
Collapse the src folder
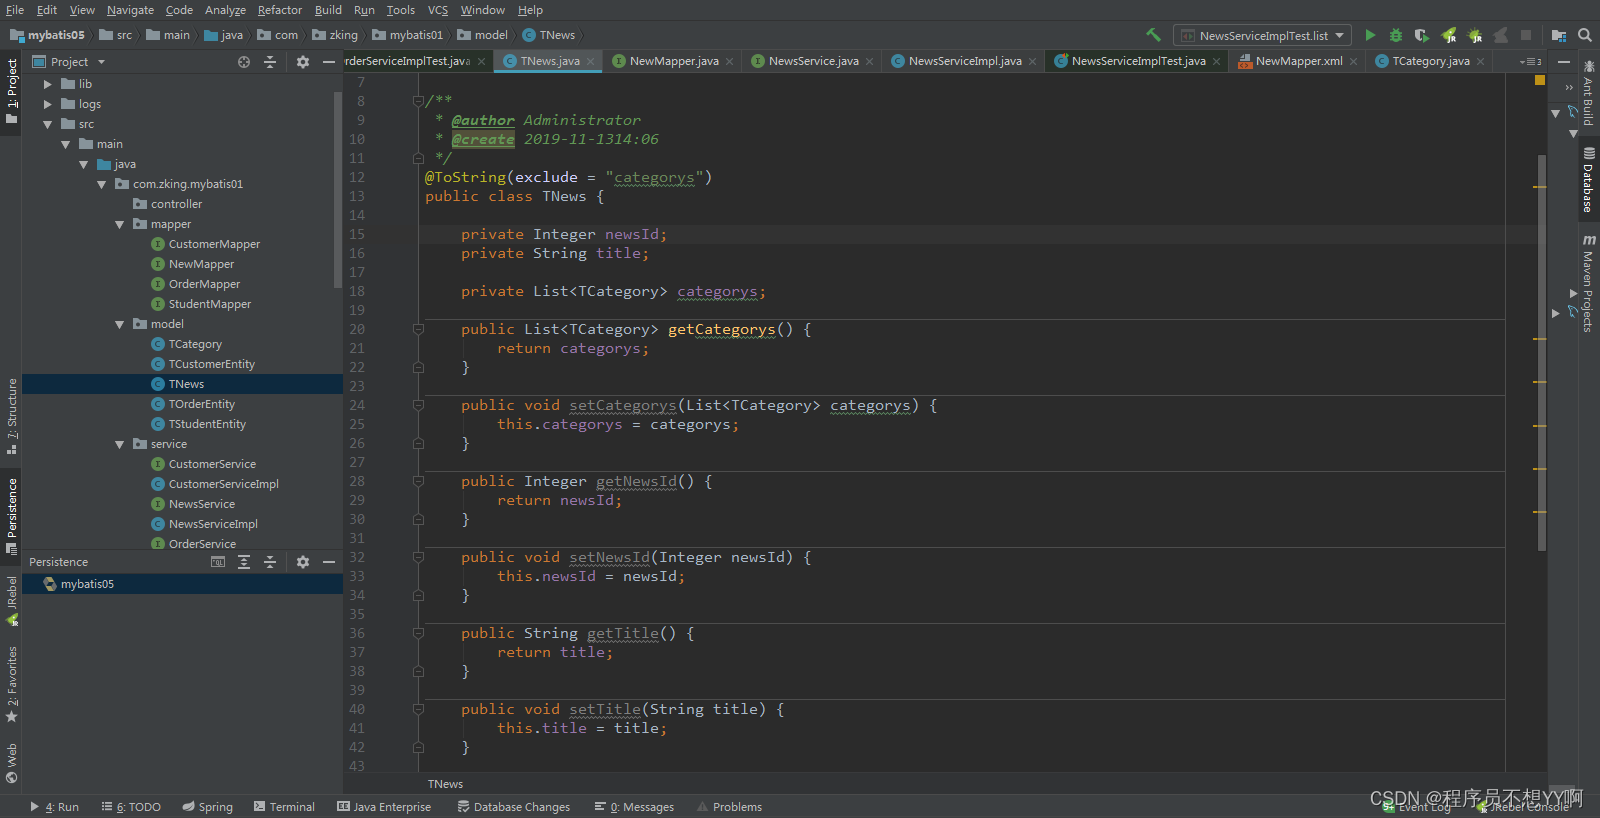tap(47, 124)
